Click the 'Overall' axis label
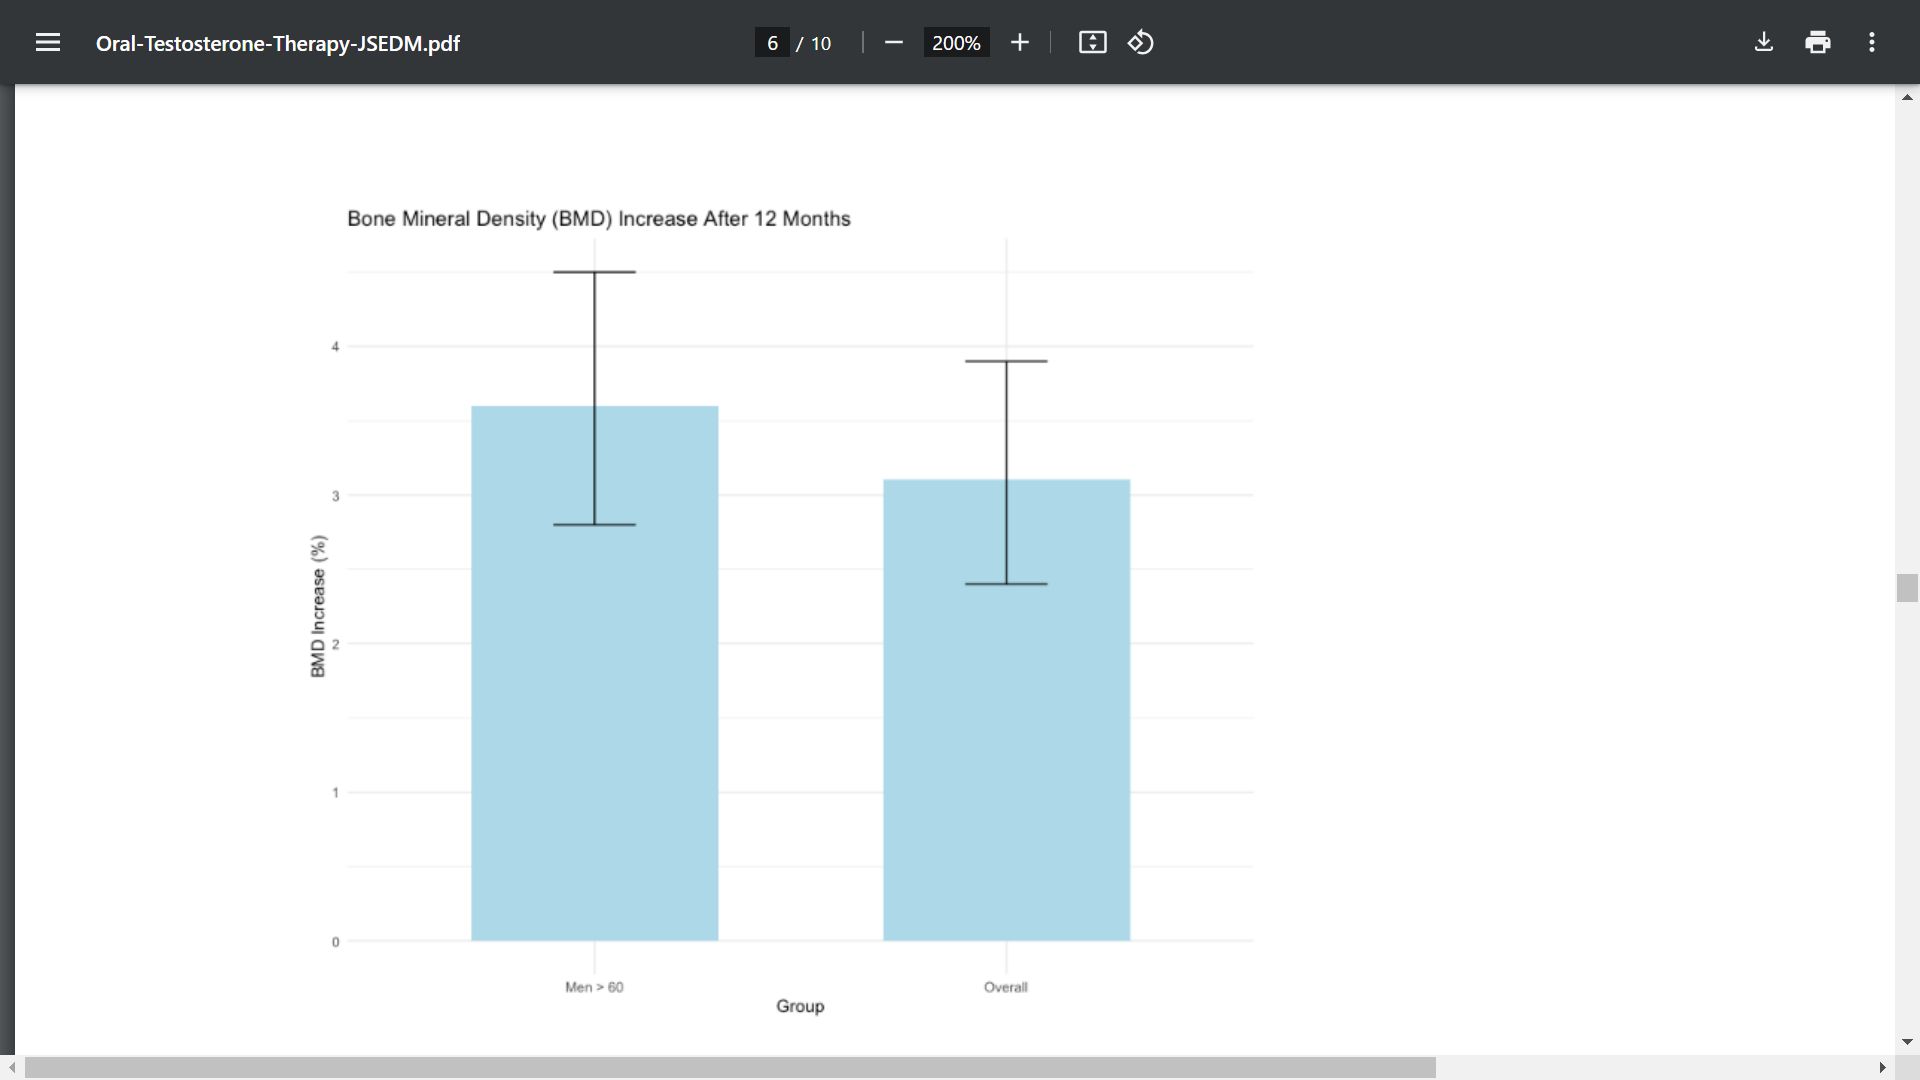1920x1080 pixels. tap(1006, 987)
